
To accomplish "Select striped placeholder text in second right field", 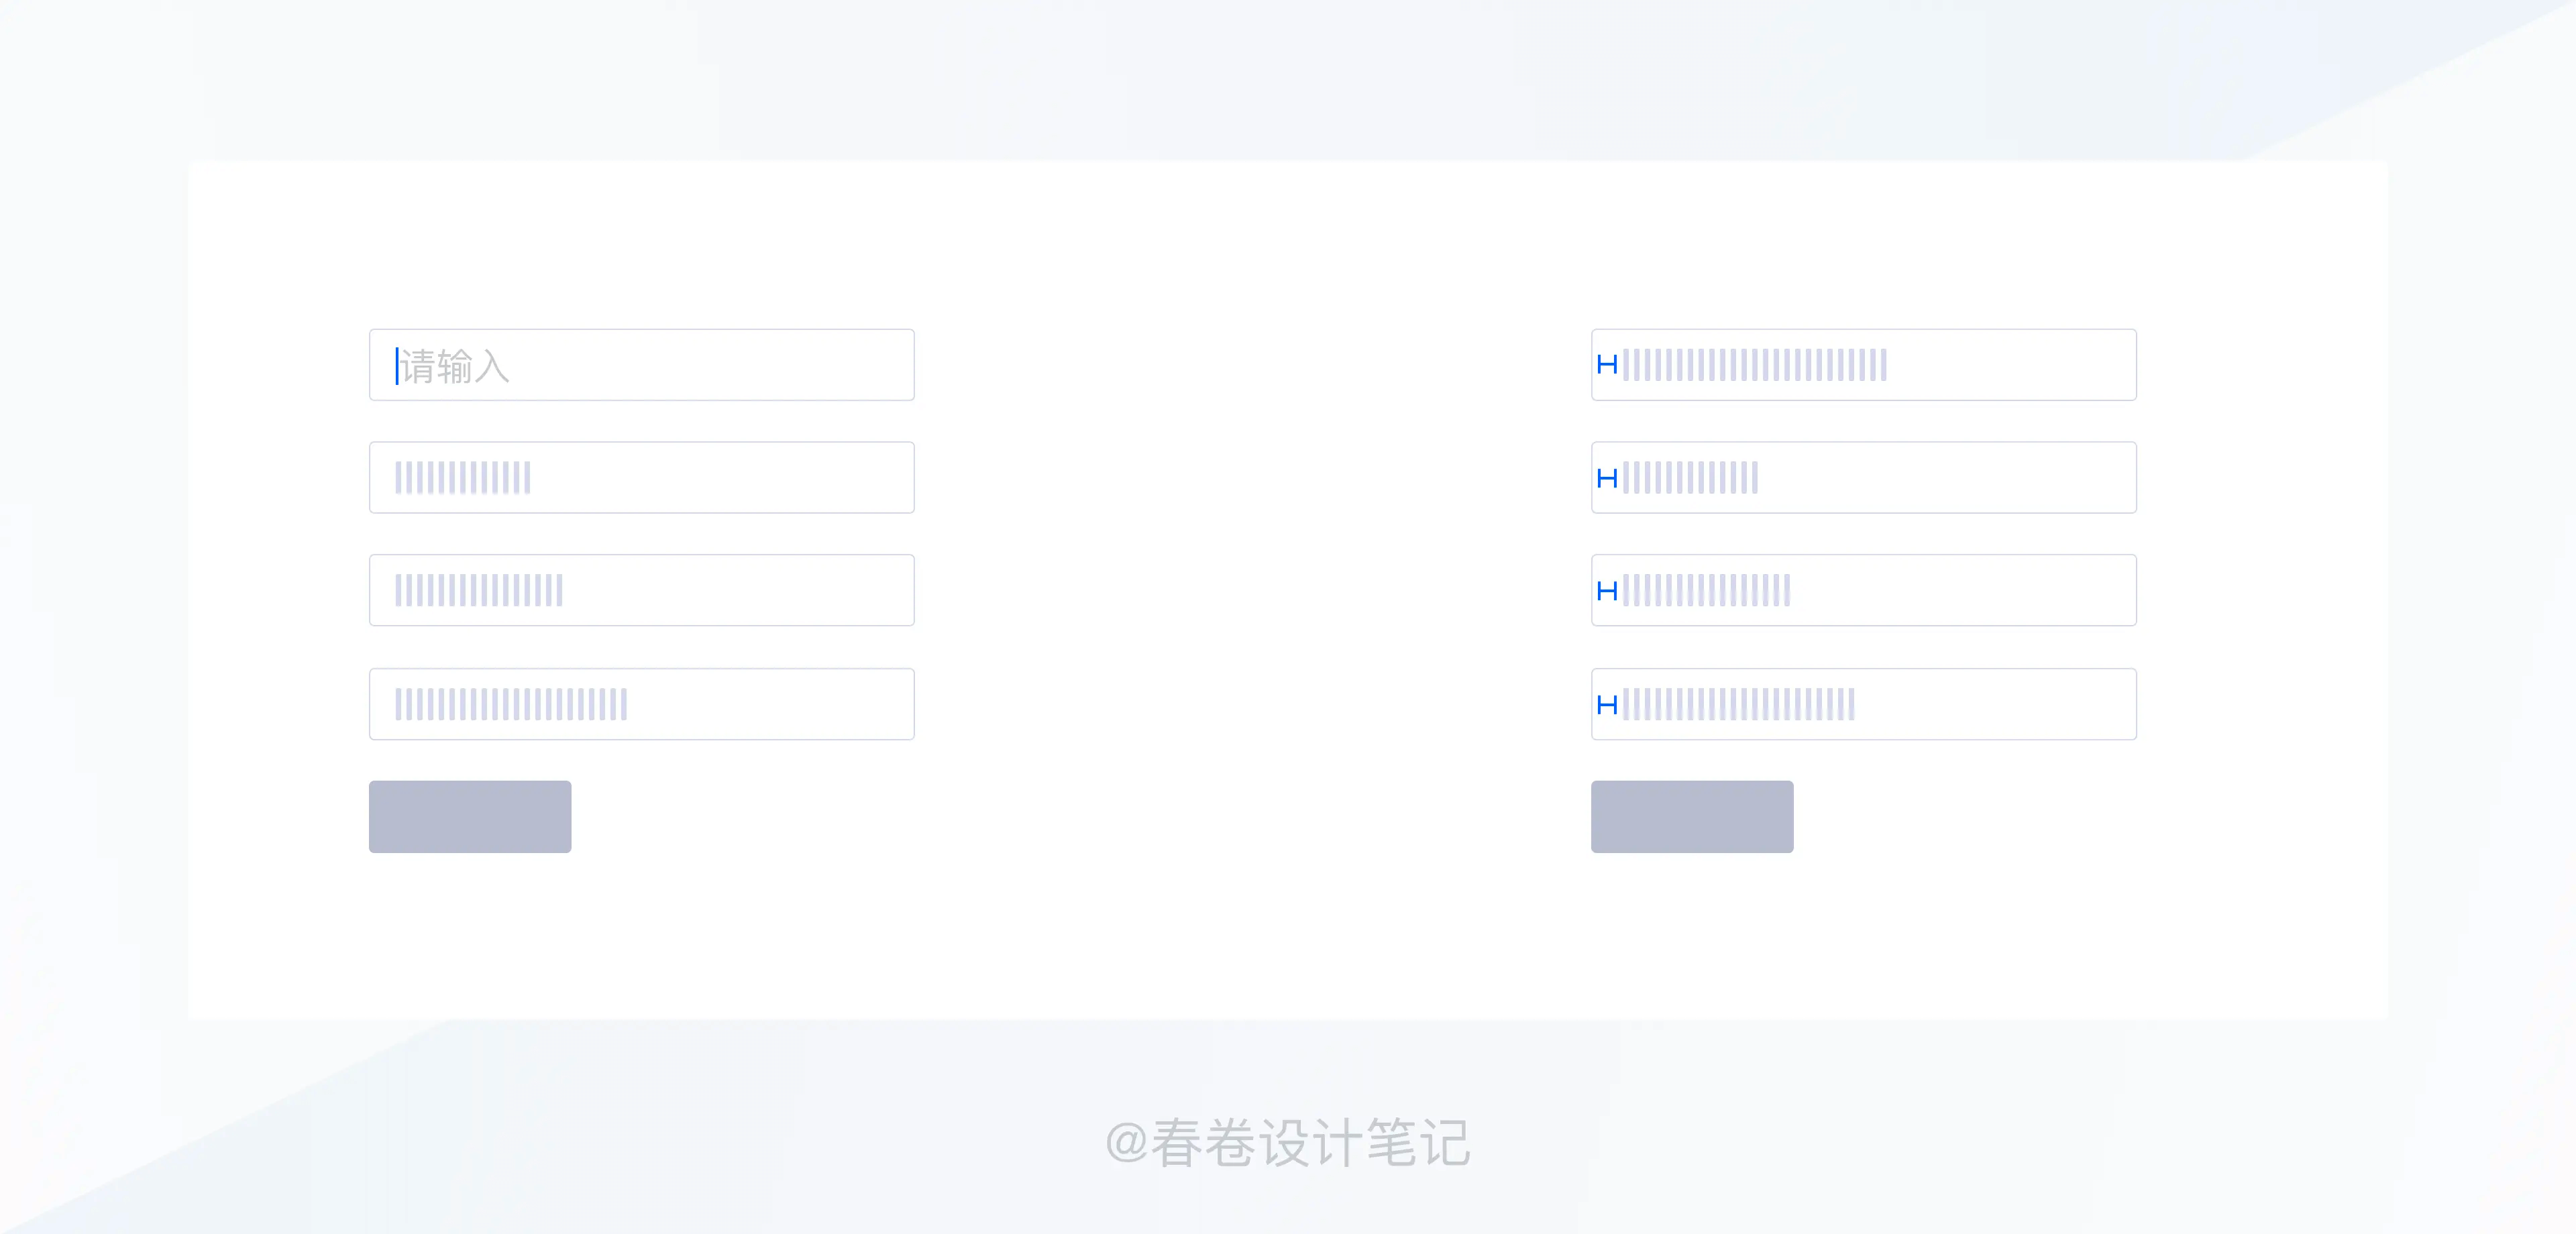I will (x=1690, y=478).
